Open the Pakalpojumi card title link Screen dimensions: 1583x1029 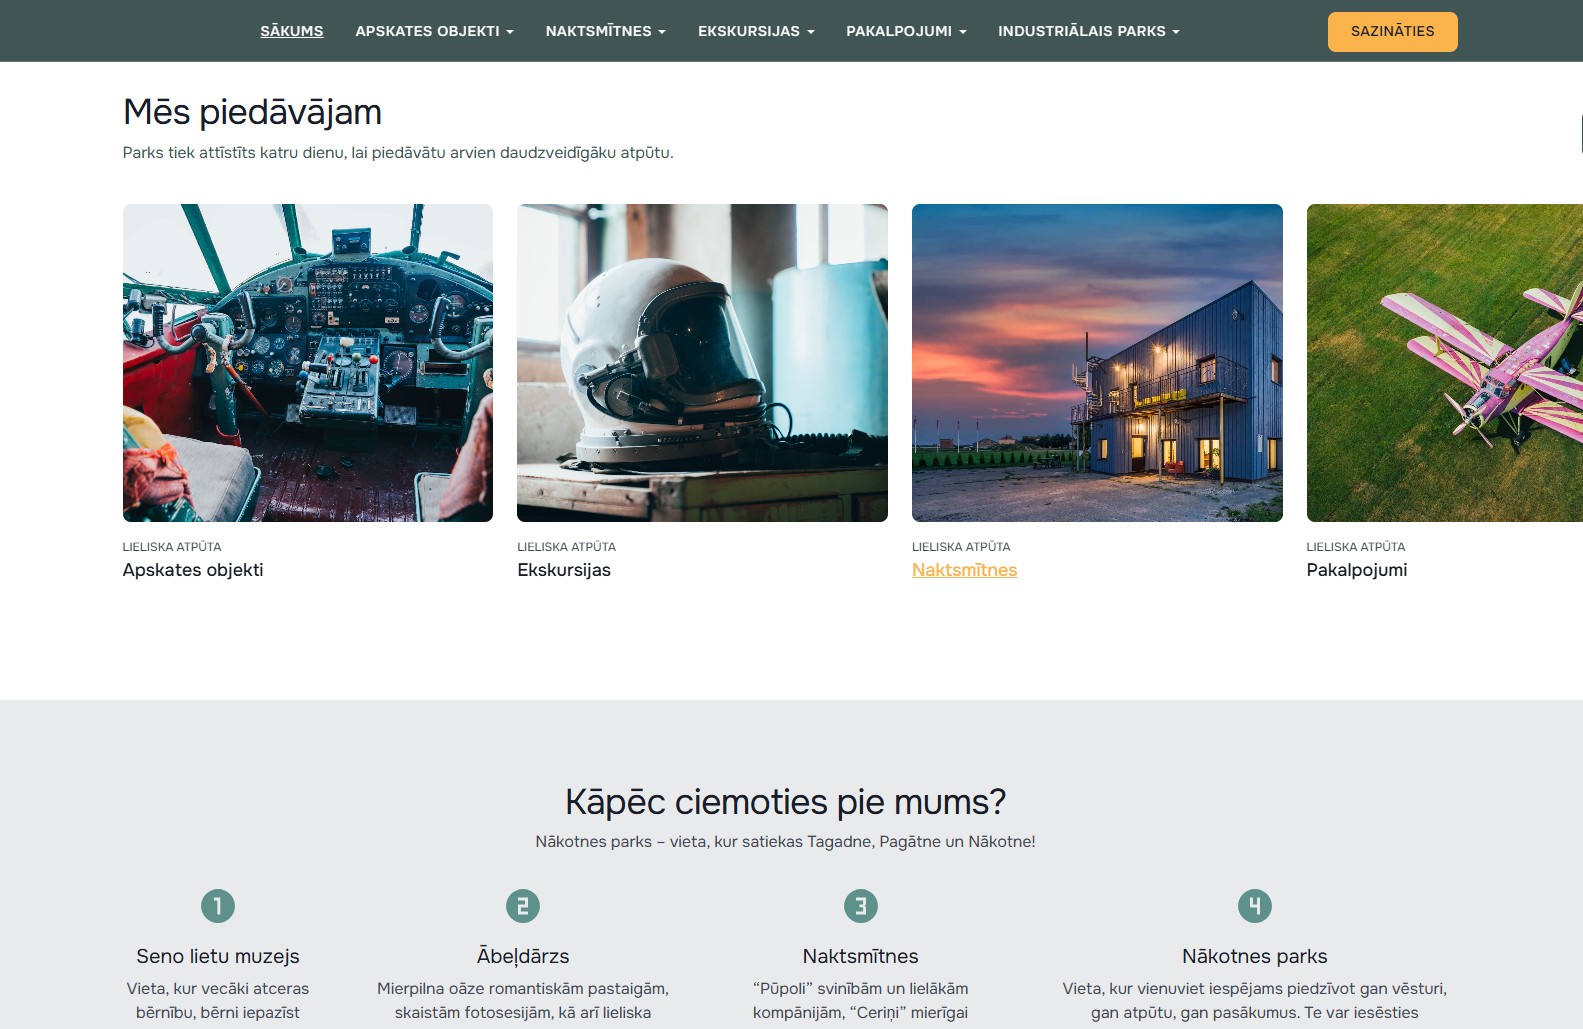point(1356,570)
